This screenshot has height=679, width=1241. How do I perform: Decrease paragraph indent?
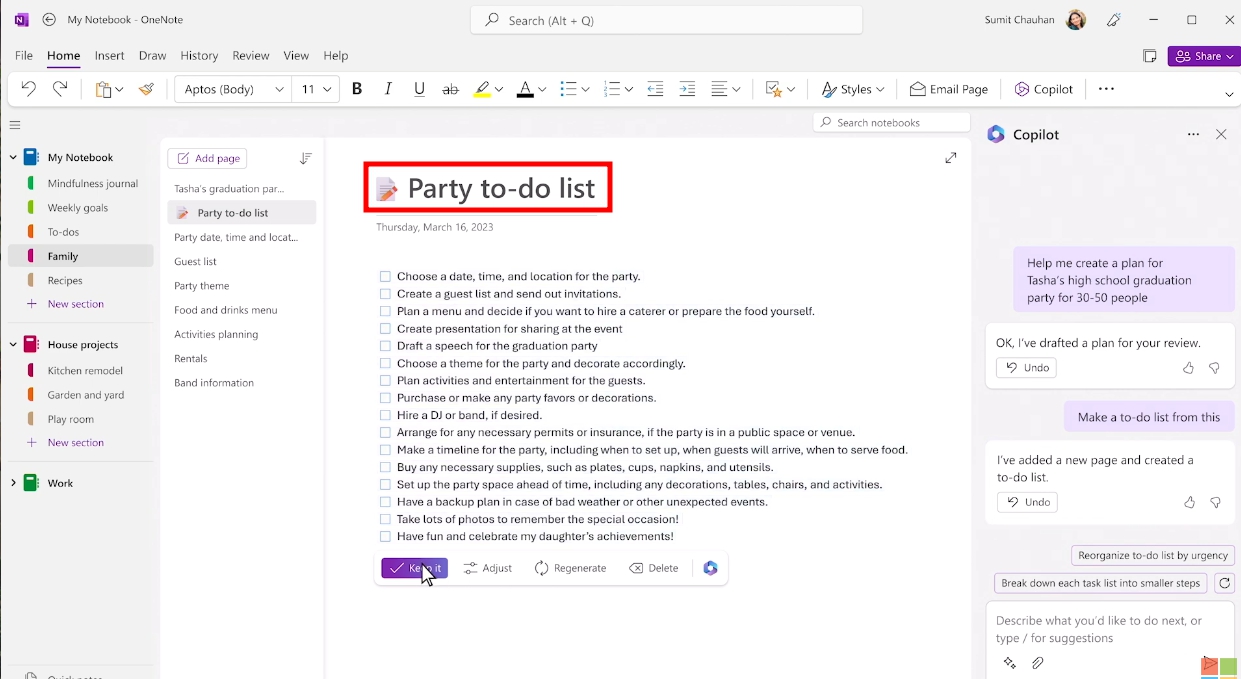[655, 89]
